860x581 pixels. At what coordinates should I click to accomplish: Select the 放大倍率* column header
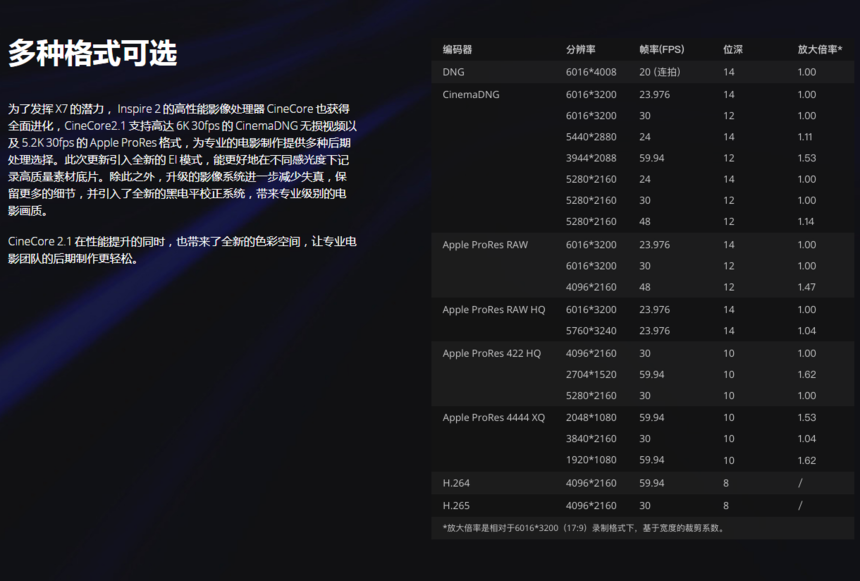(x=819, y=49)
